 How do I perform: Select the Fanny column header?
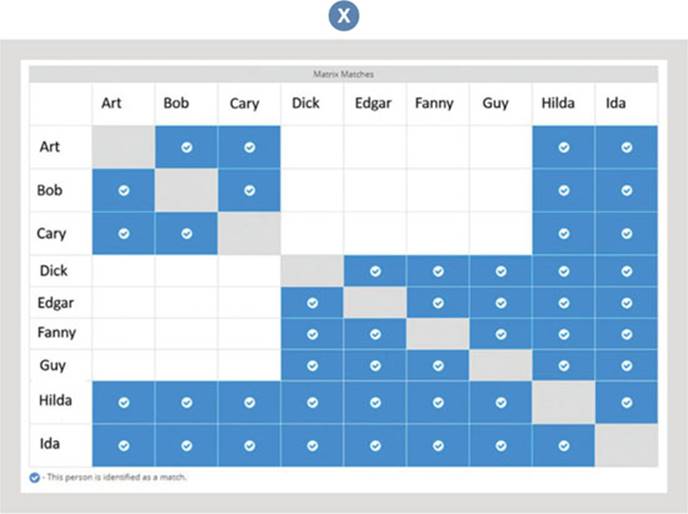click(x=433, y=103)
